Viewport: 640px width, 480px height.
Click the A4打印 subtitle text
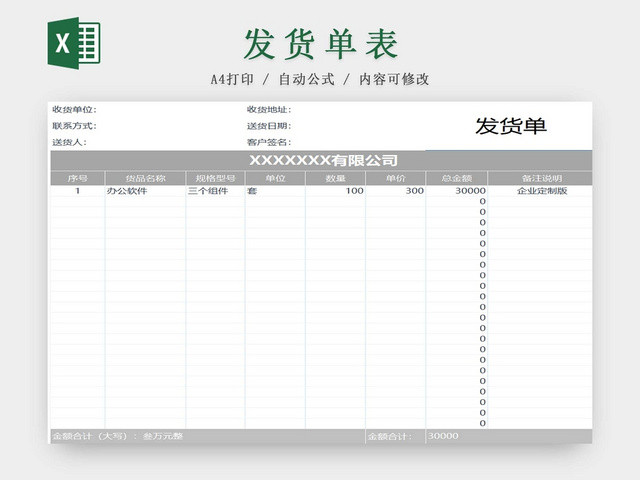(232, 79)
